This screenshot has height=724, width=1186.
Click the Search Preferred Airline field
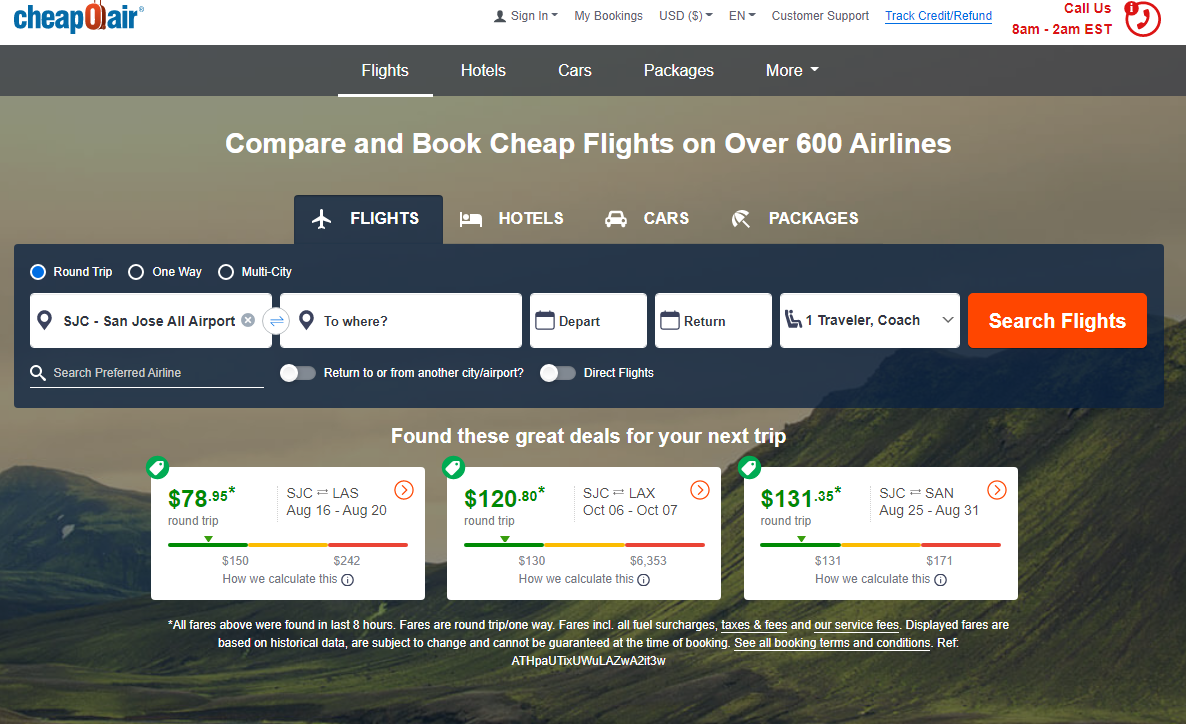pyautogui.click(x=147, y=373)
